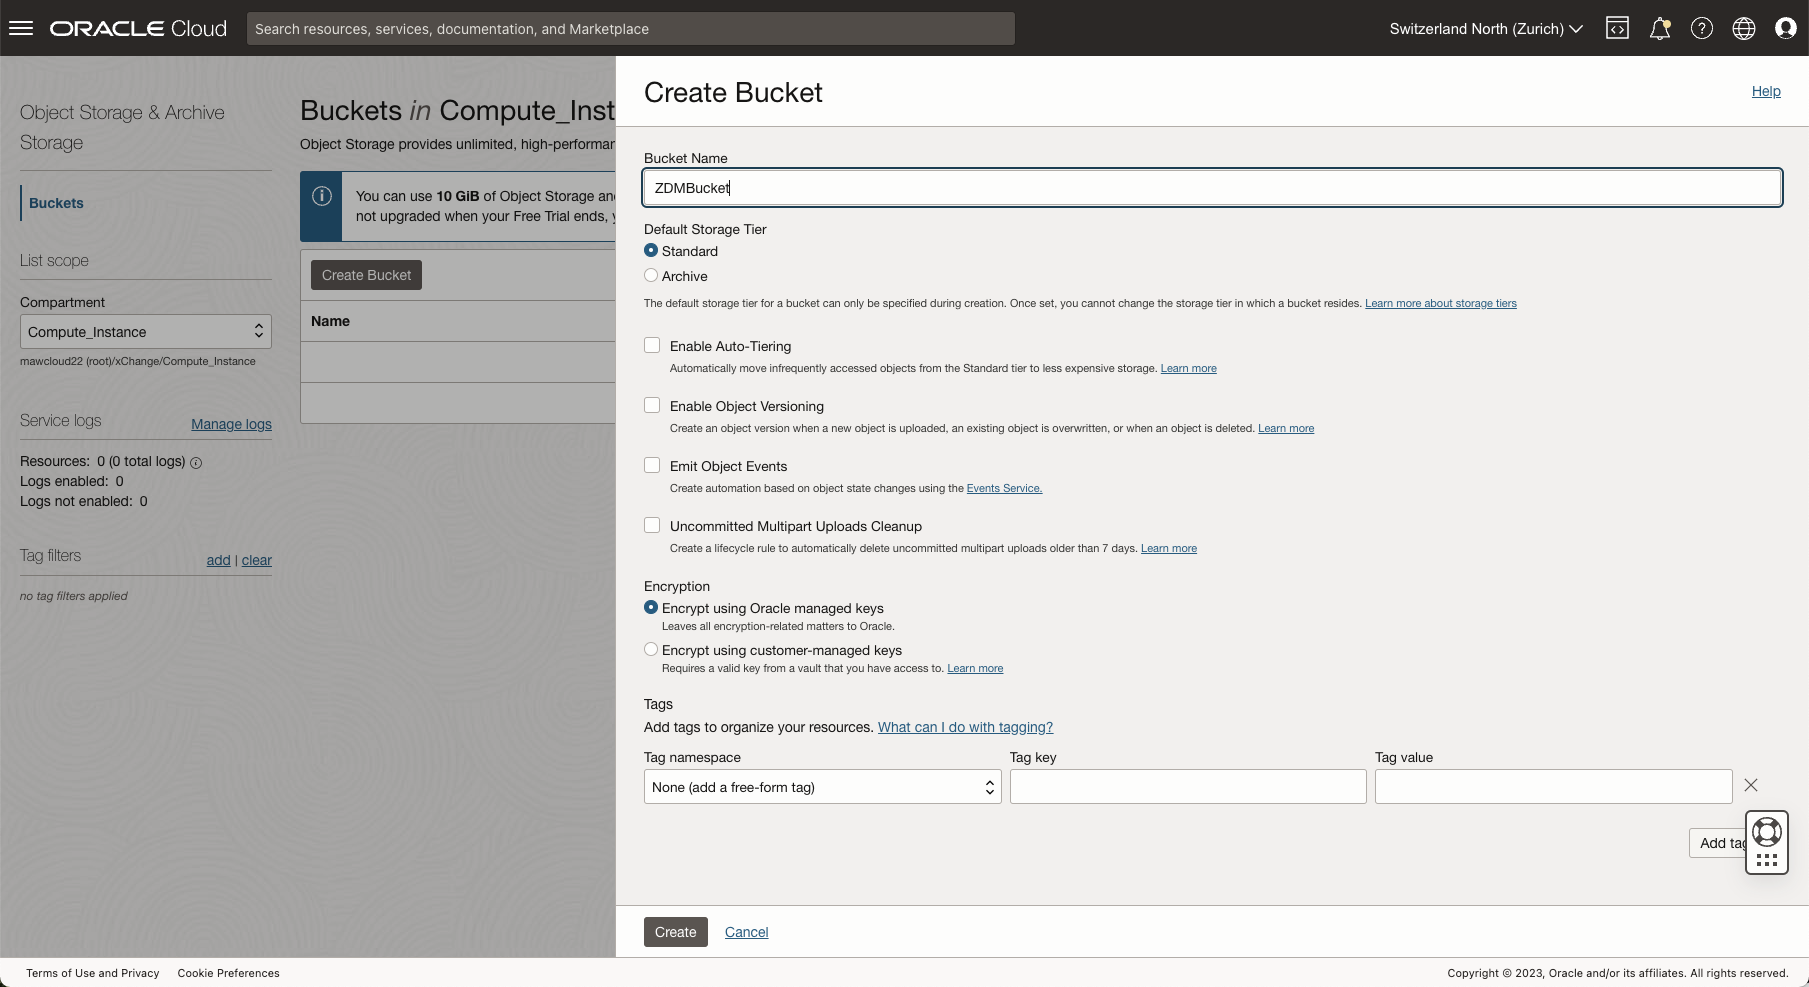
Task: Enable Auto-Tiering checkbox
Action: coord(652,346)
